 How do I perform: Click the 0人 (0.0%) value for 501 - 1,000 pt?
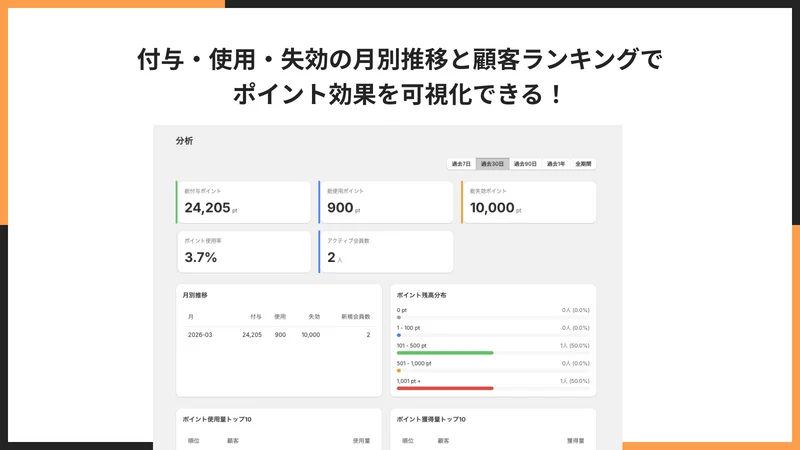pyautogui.click(x=576, y=363)
